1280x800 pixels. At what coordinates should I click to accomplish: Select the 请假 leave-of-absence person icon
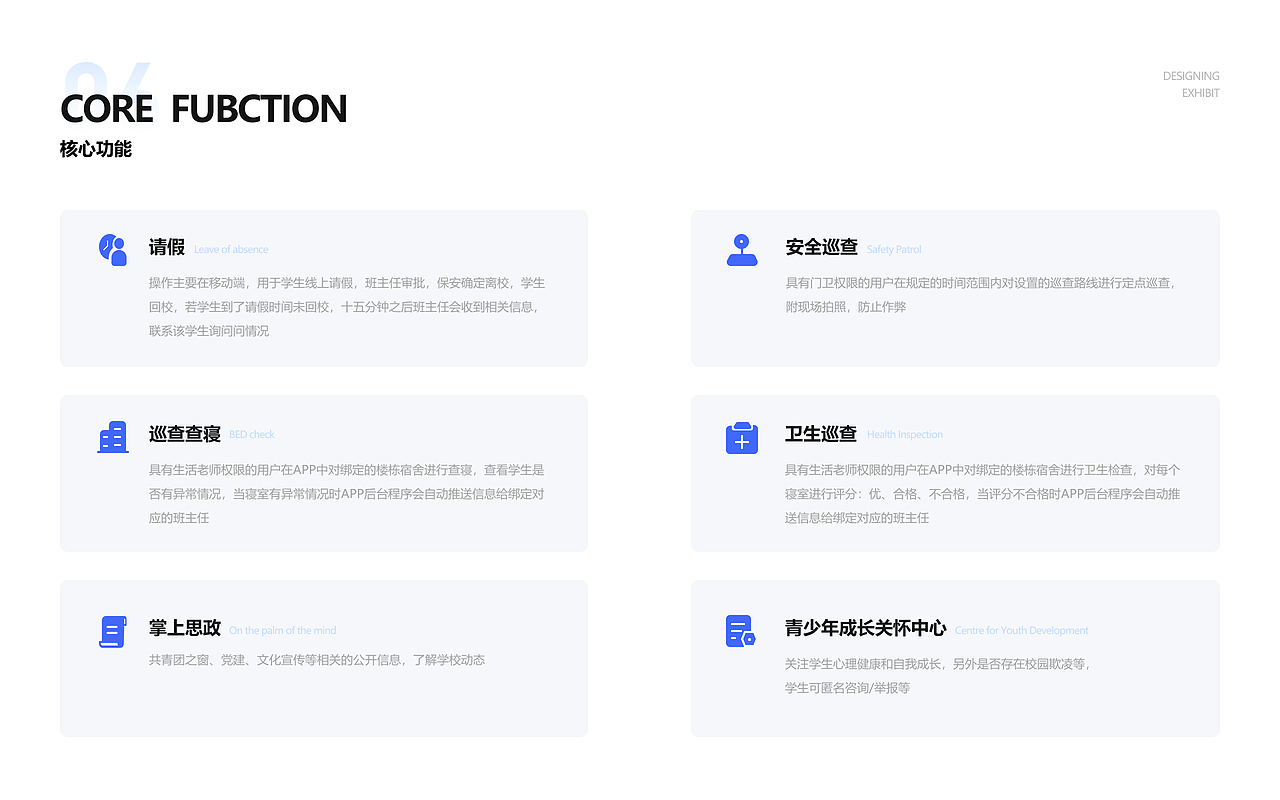point(113,250)
